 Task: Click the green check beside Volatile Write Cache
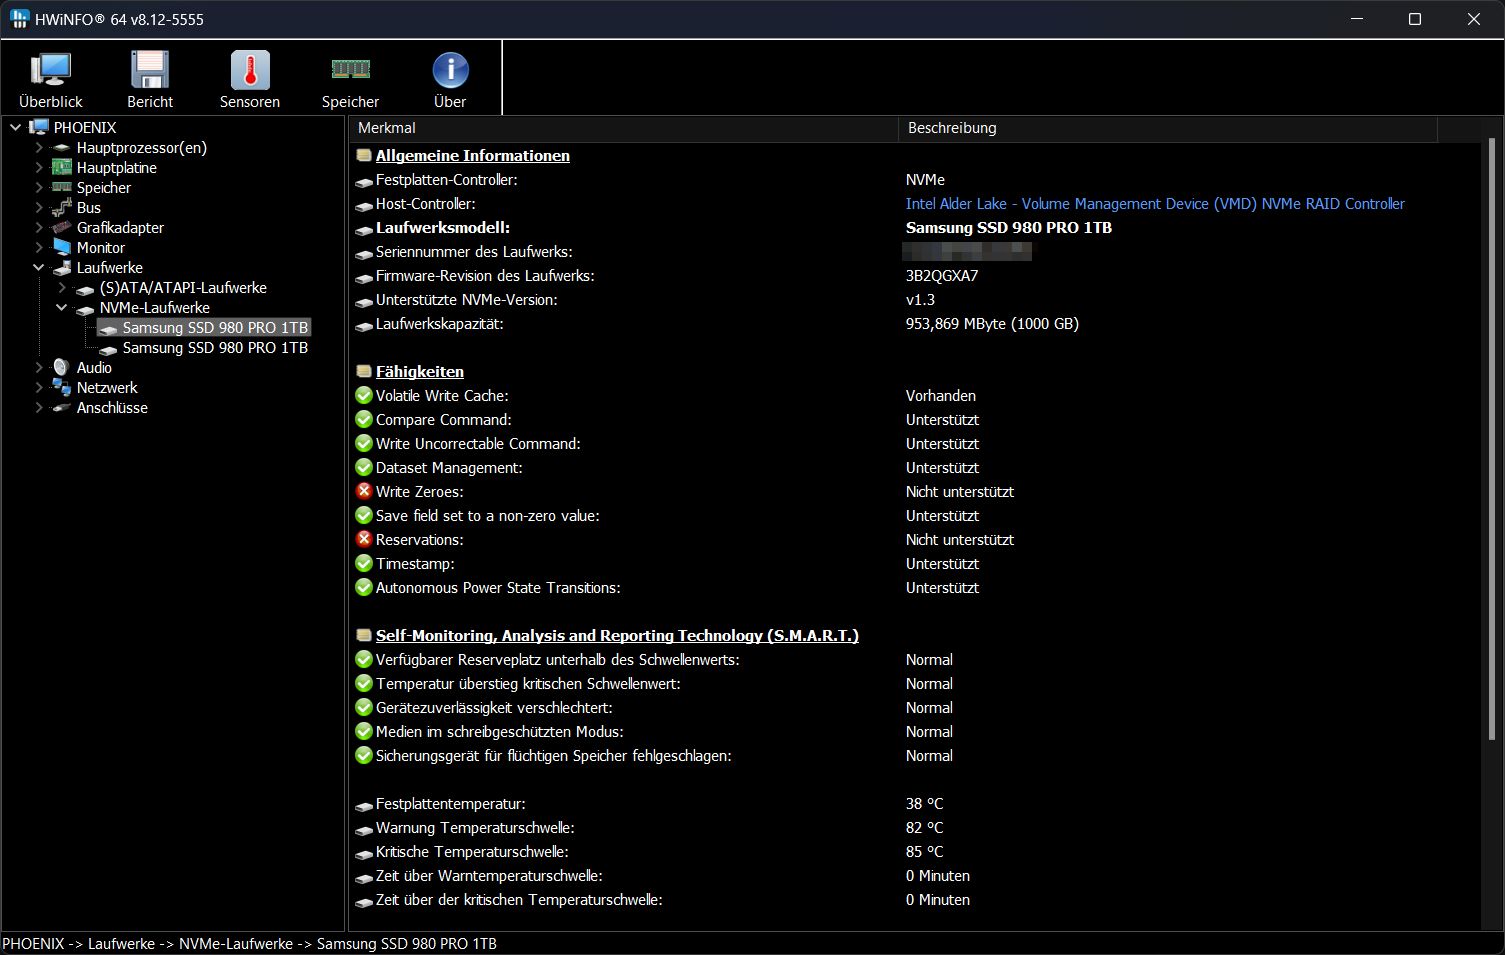click(x=364, y=395)
